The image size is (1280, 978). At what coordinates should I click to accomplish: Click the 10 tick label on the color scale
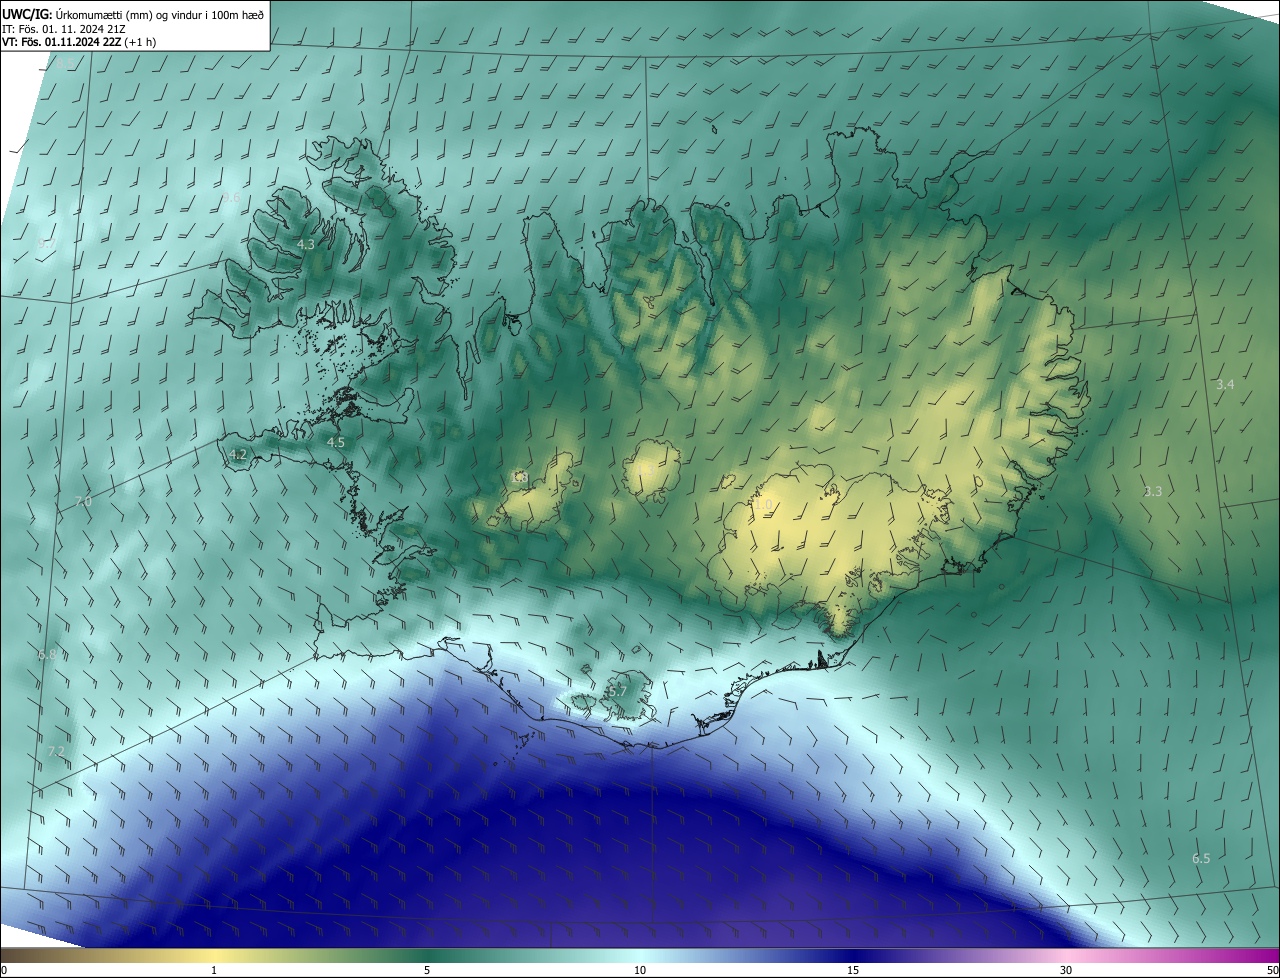click(640, 970)
